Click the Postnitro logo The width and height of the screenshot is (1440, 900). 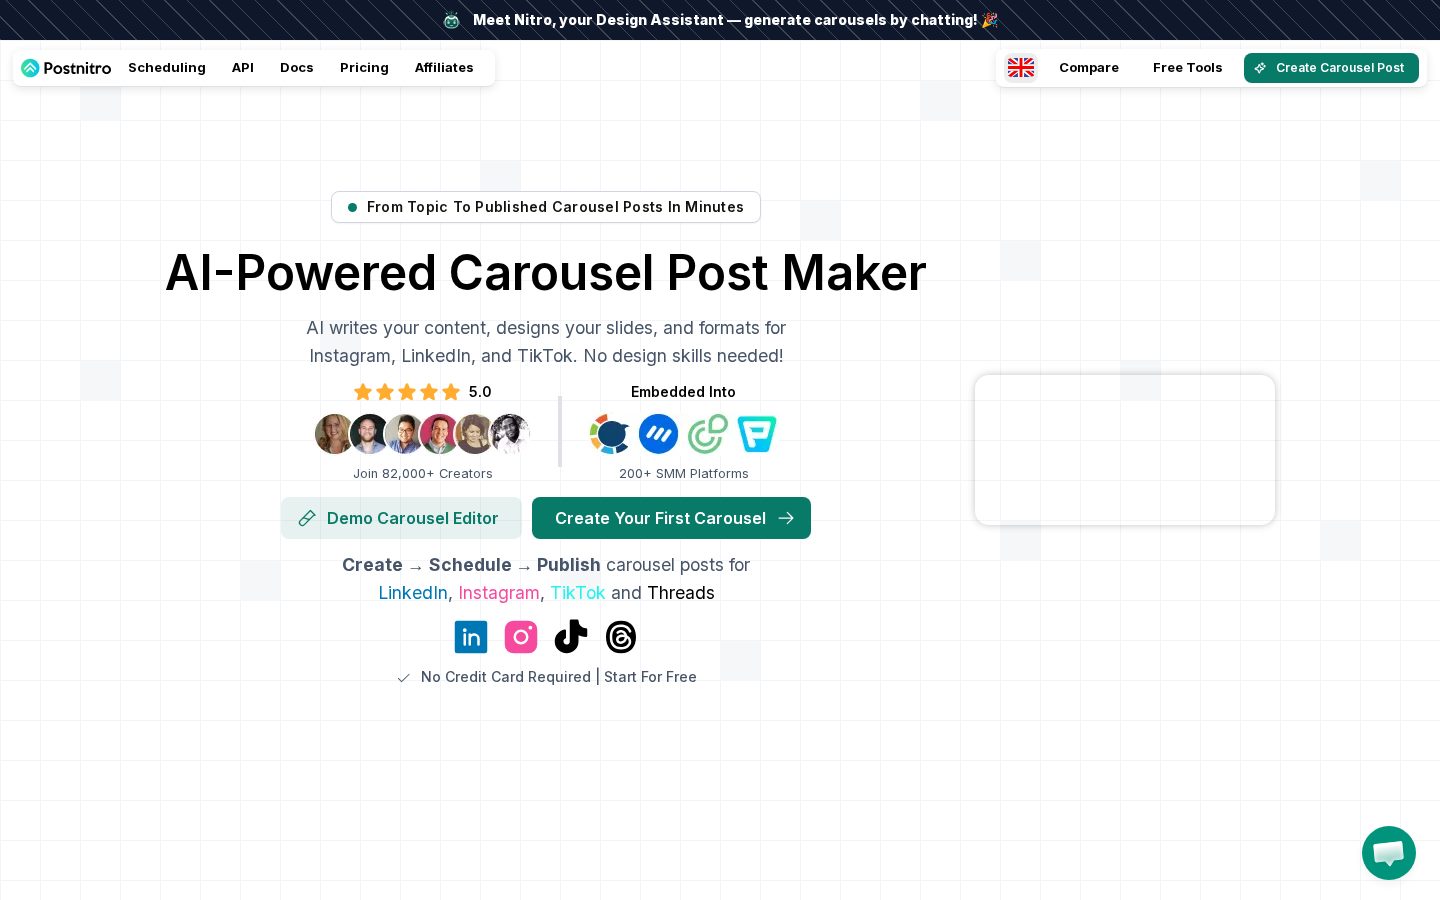pyautogui.click(x=66, y=68)
